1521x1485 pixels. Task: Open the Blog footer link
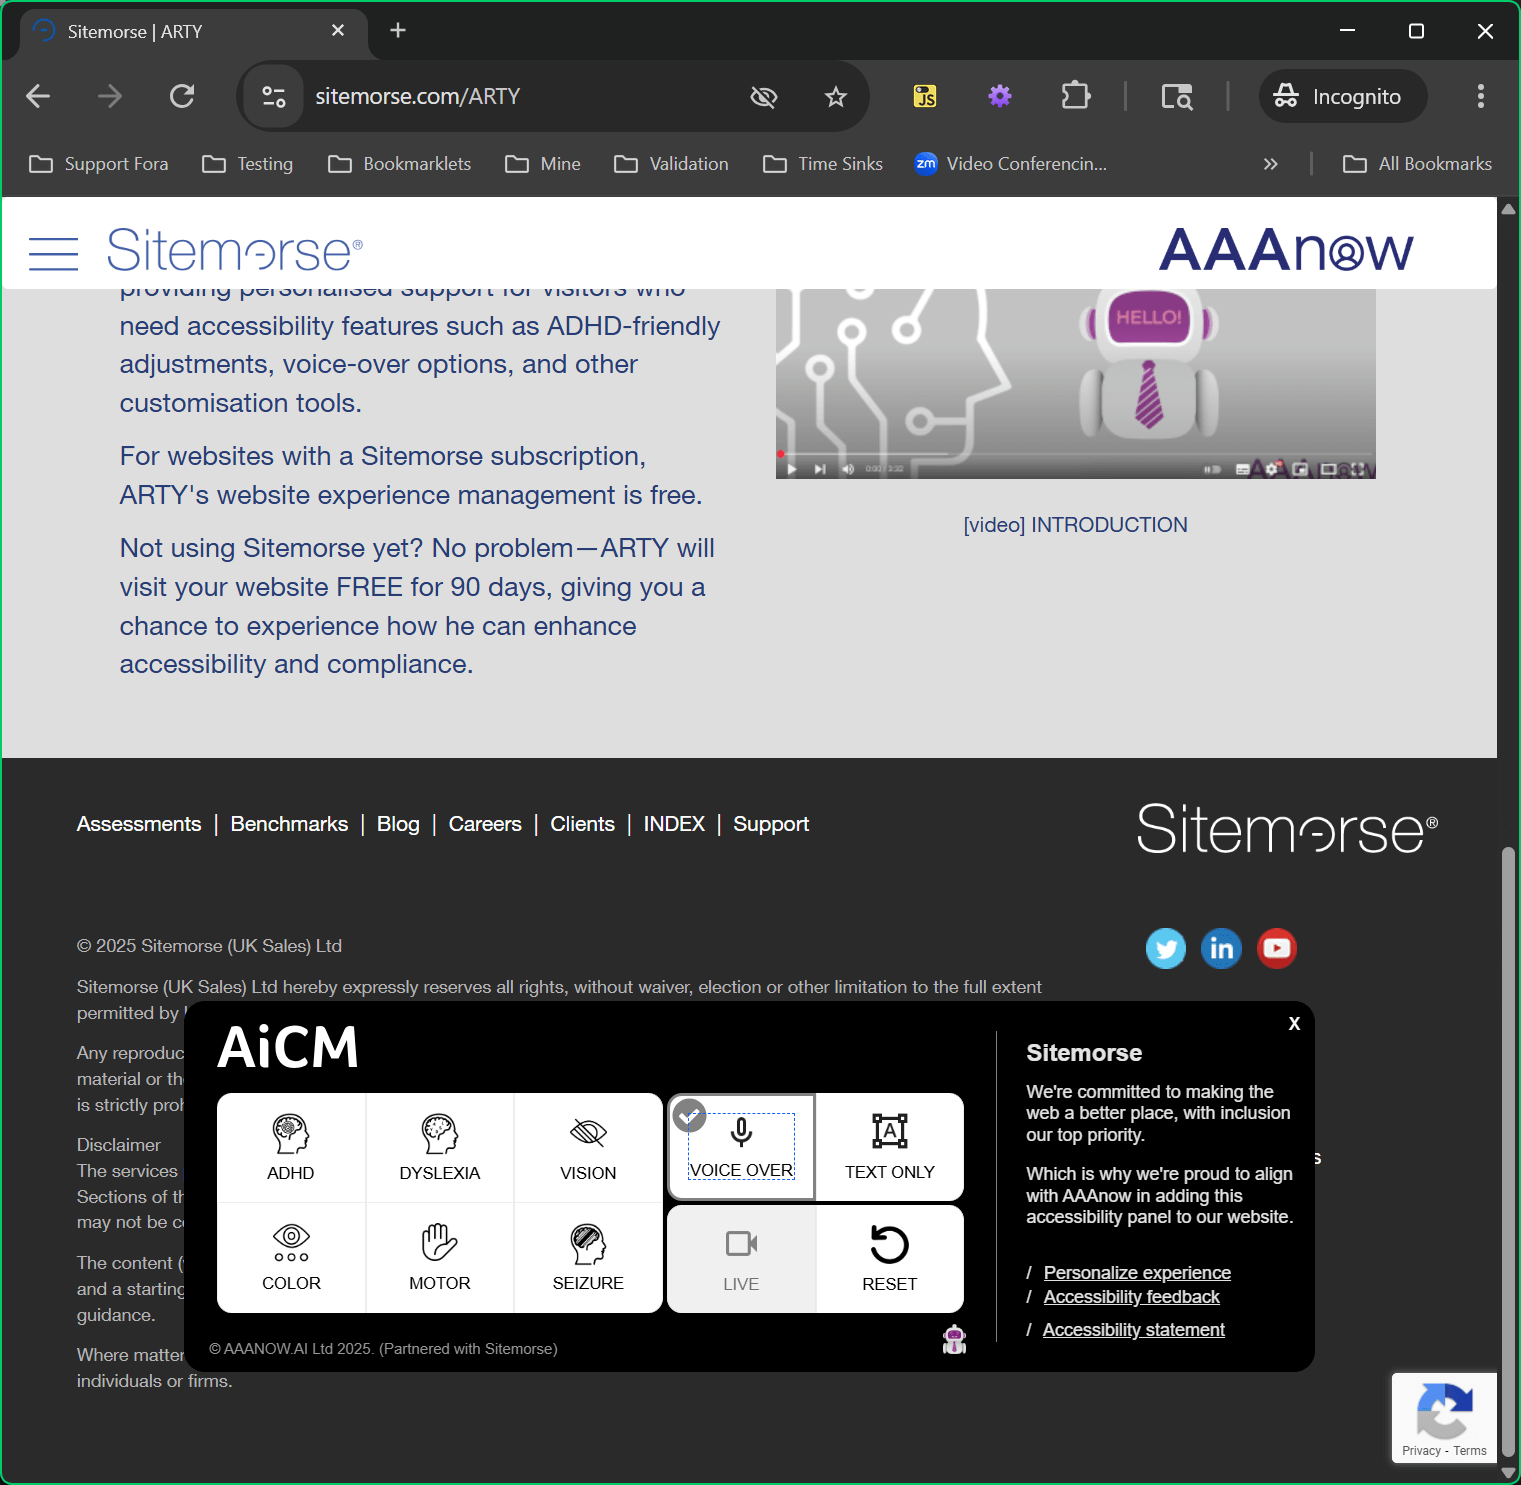(398, 824)
